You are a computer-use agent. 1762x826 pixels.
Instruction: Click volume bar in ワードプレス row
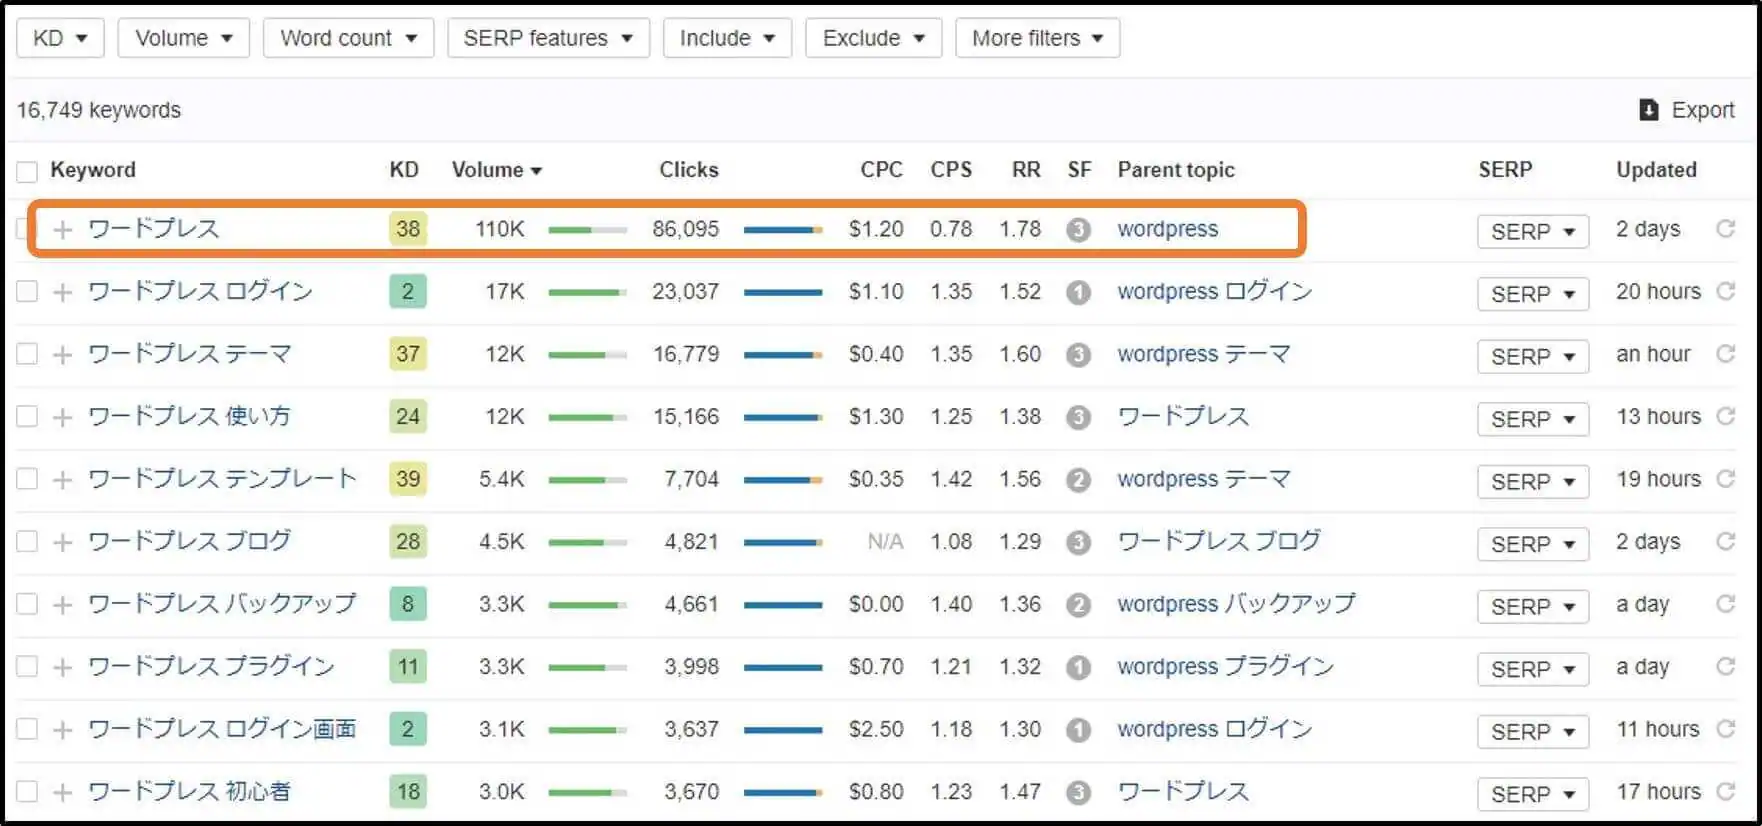pos(587,230)
